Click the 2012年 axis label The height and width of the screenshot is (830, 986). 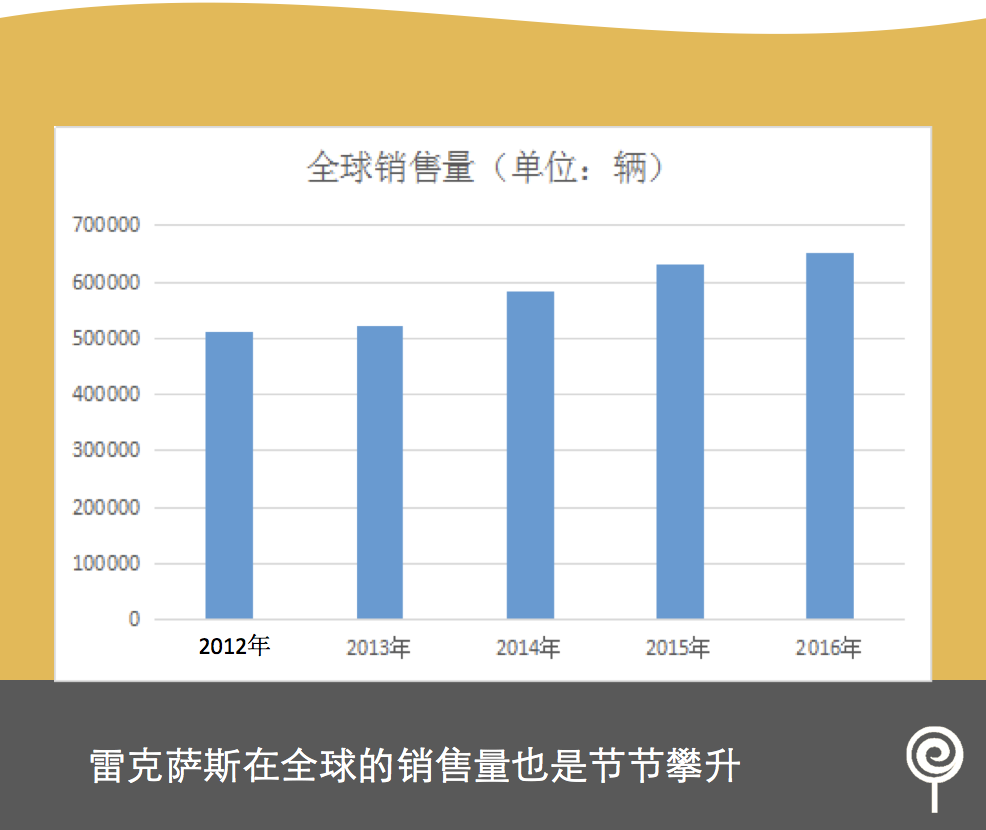coord(235,646)
